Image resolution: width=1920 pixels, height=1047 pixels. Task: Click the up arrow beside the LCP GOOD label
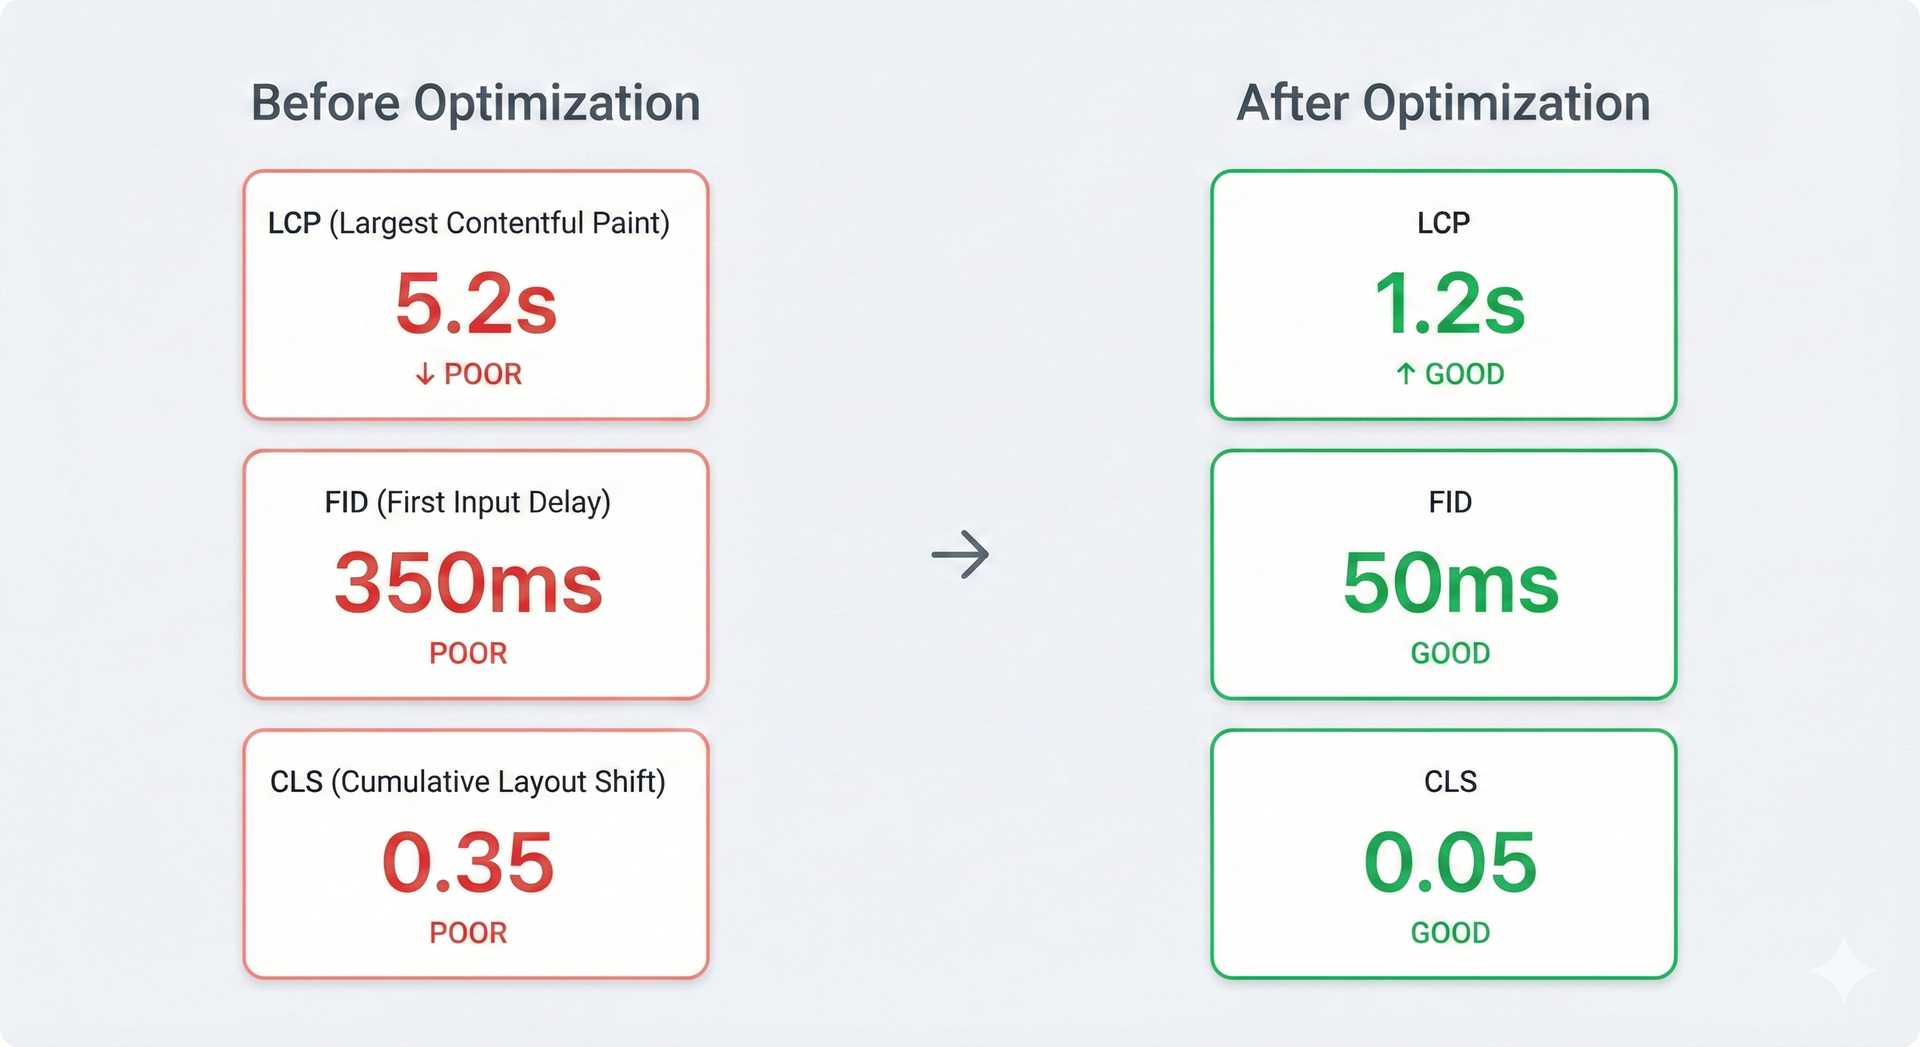pos(1406,374)
